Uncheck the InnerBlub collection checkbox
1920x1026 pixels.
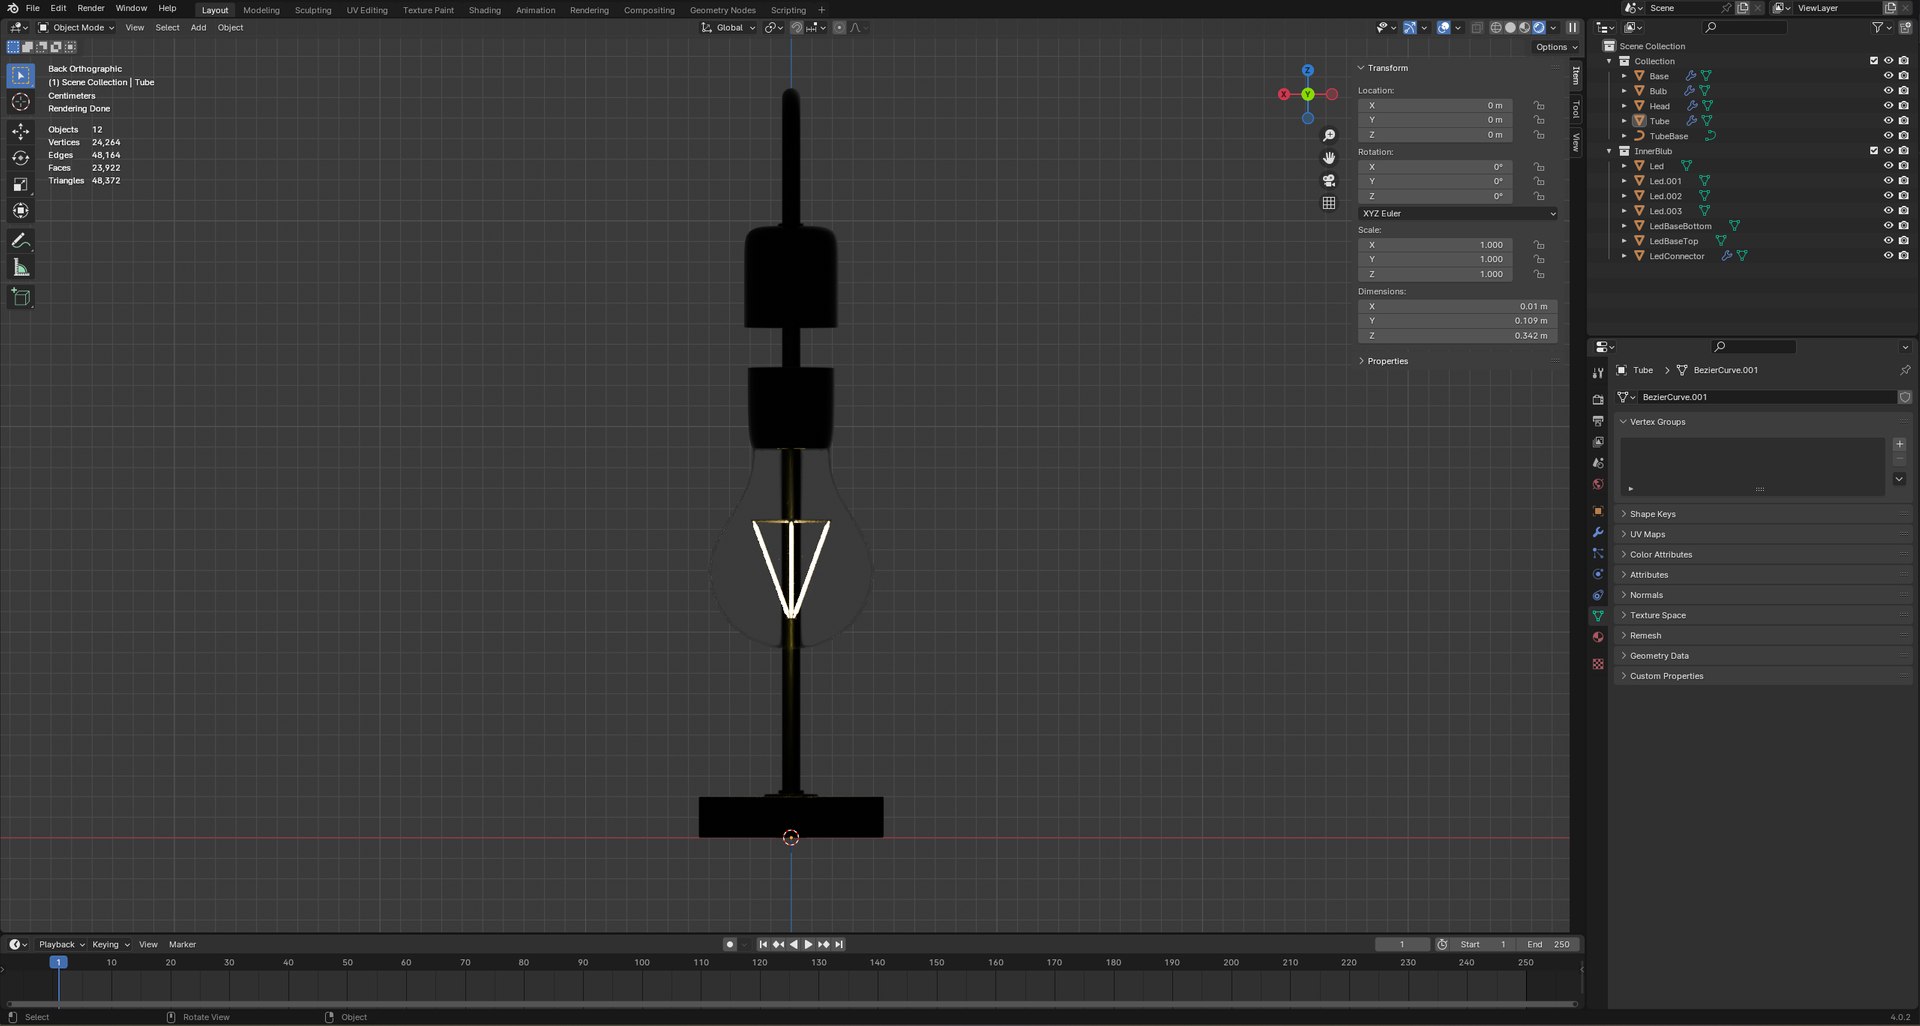[1874, 151]
